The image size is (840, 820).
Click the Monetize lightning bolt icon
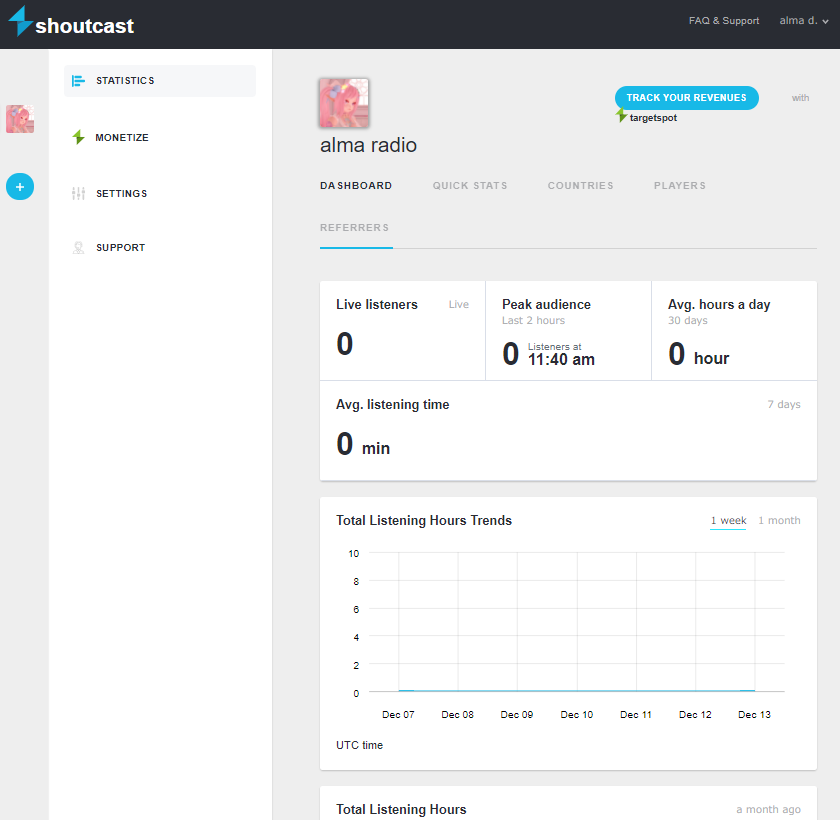tap(78, 138)
